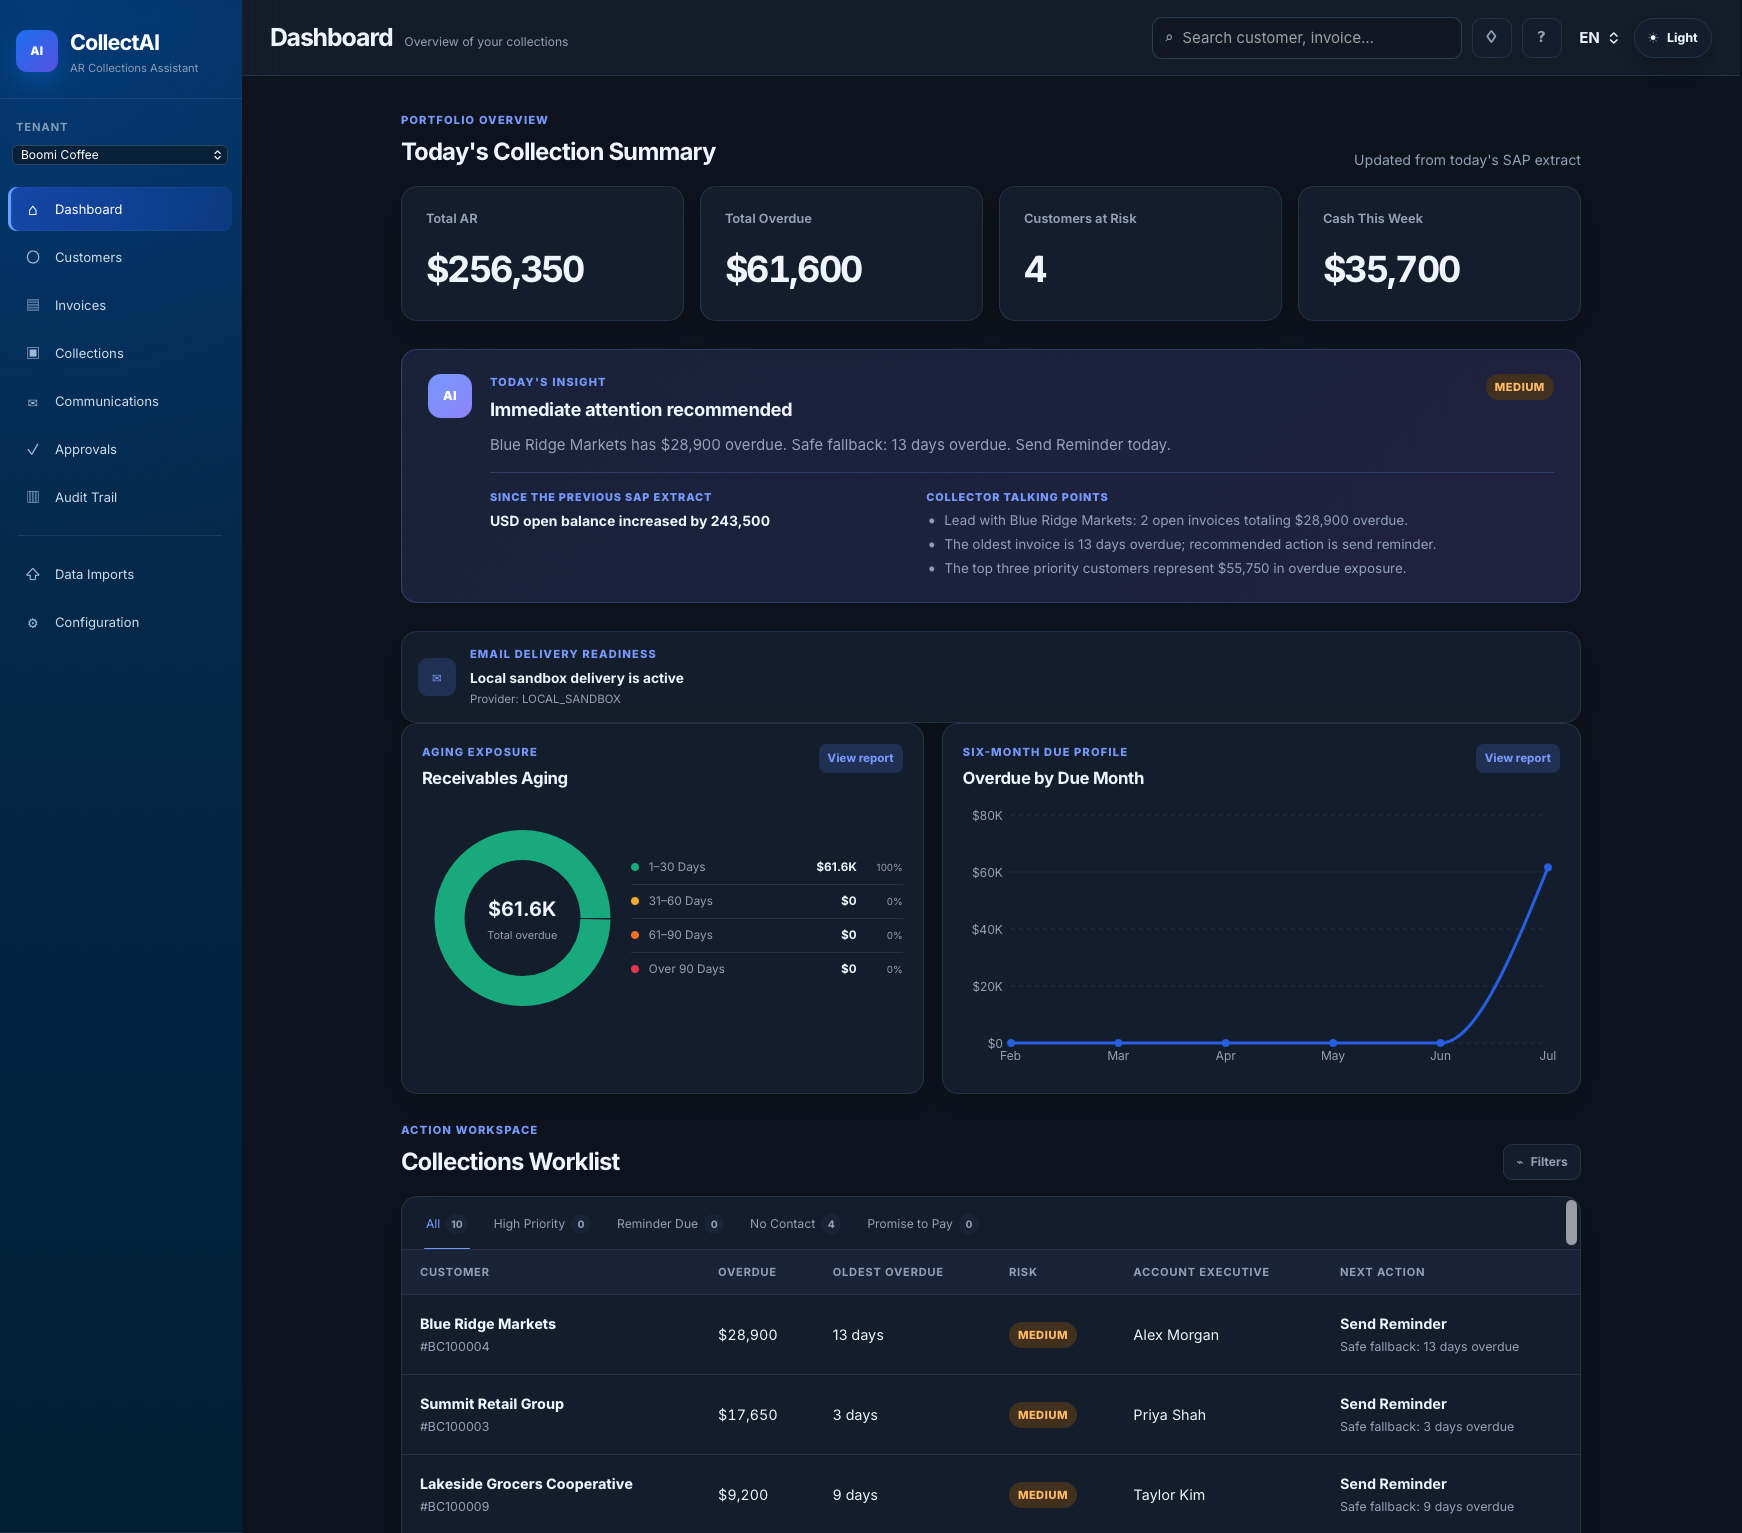The height and width of the screenshot is (1533, 1742).
Task: Go to Customers in the sidebar
Action: pyautogui.click(x=120, y=257)
